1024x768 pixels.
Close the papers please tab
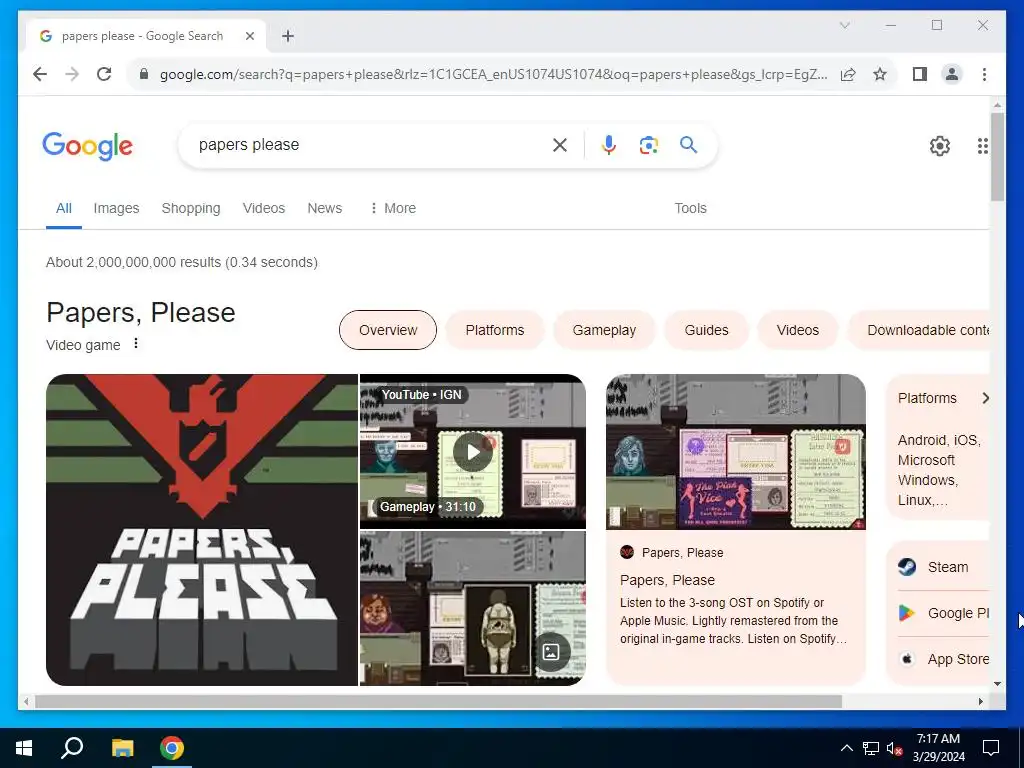tap(249, 36)
